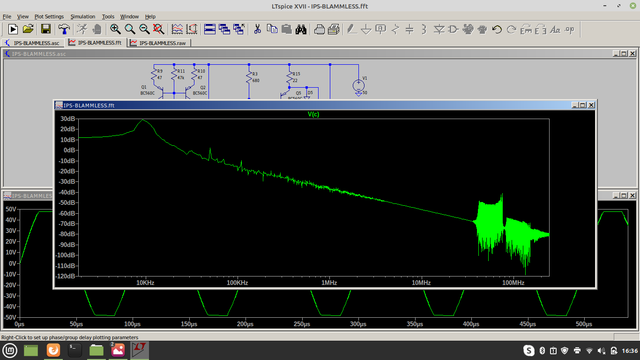Open the Plot Settings menu
This screenshot has width=640, height=360.
[x=49, y=16]
